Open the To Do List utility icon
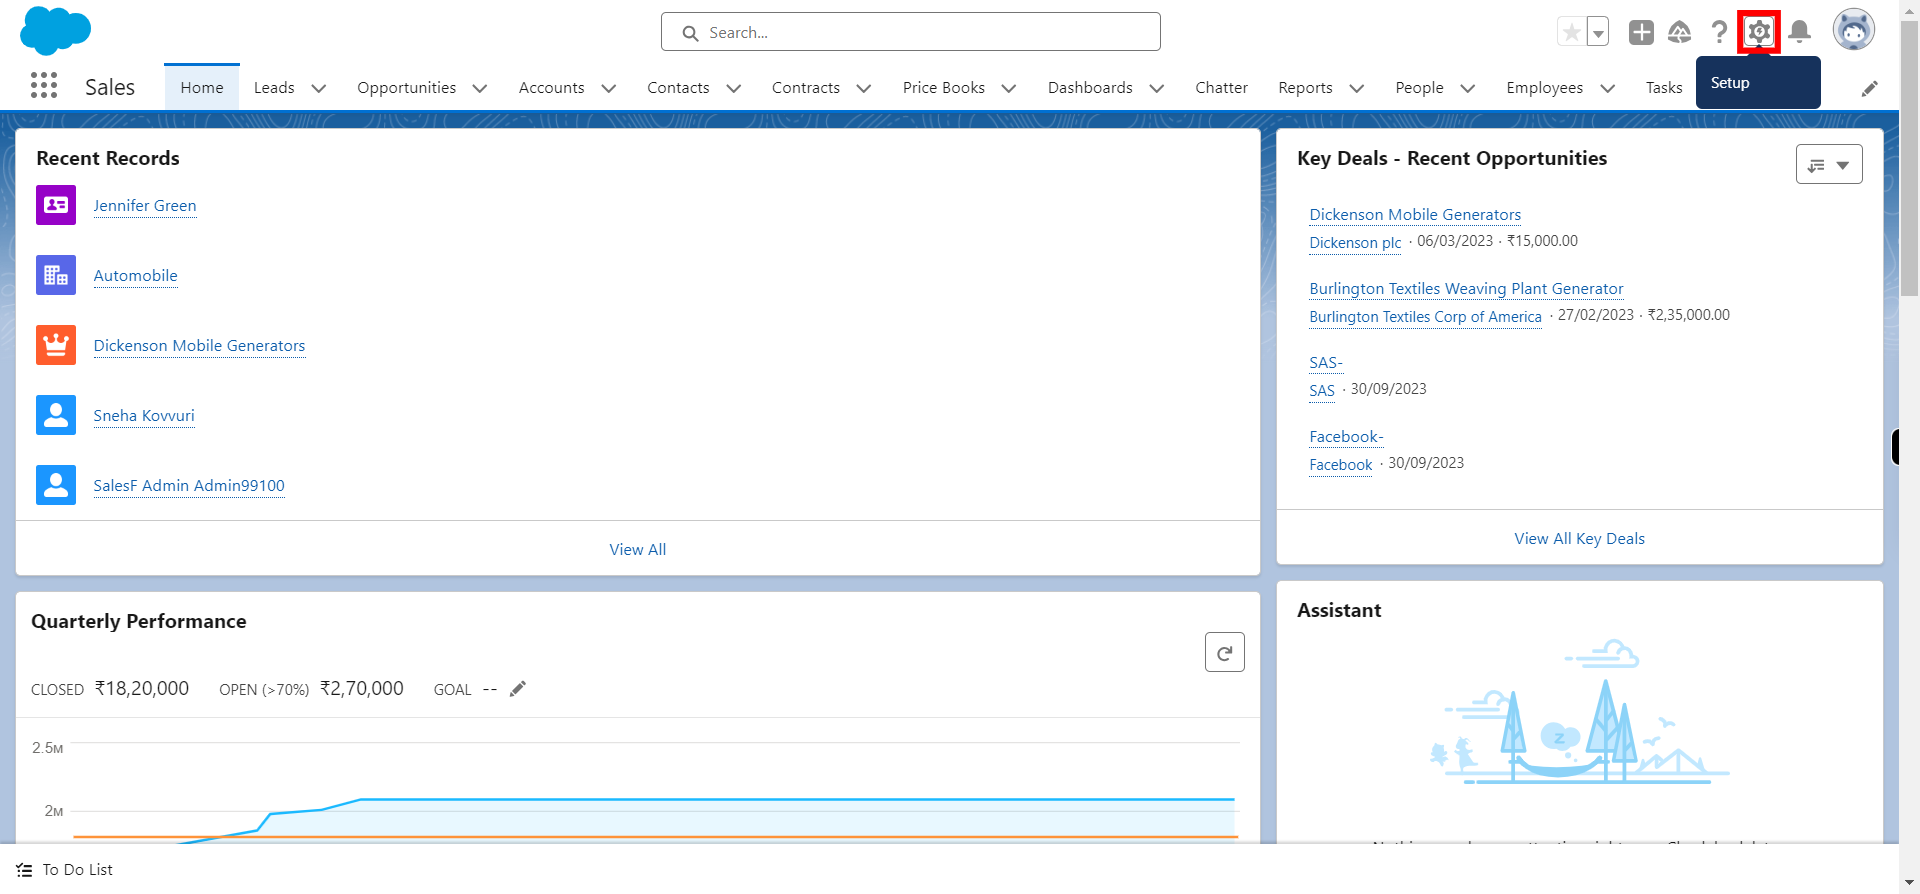This screenshot has width=1920, height=894. [25, 870]
